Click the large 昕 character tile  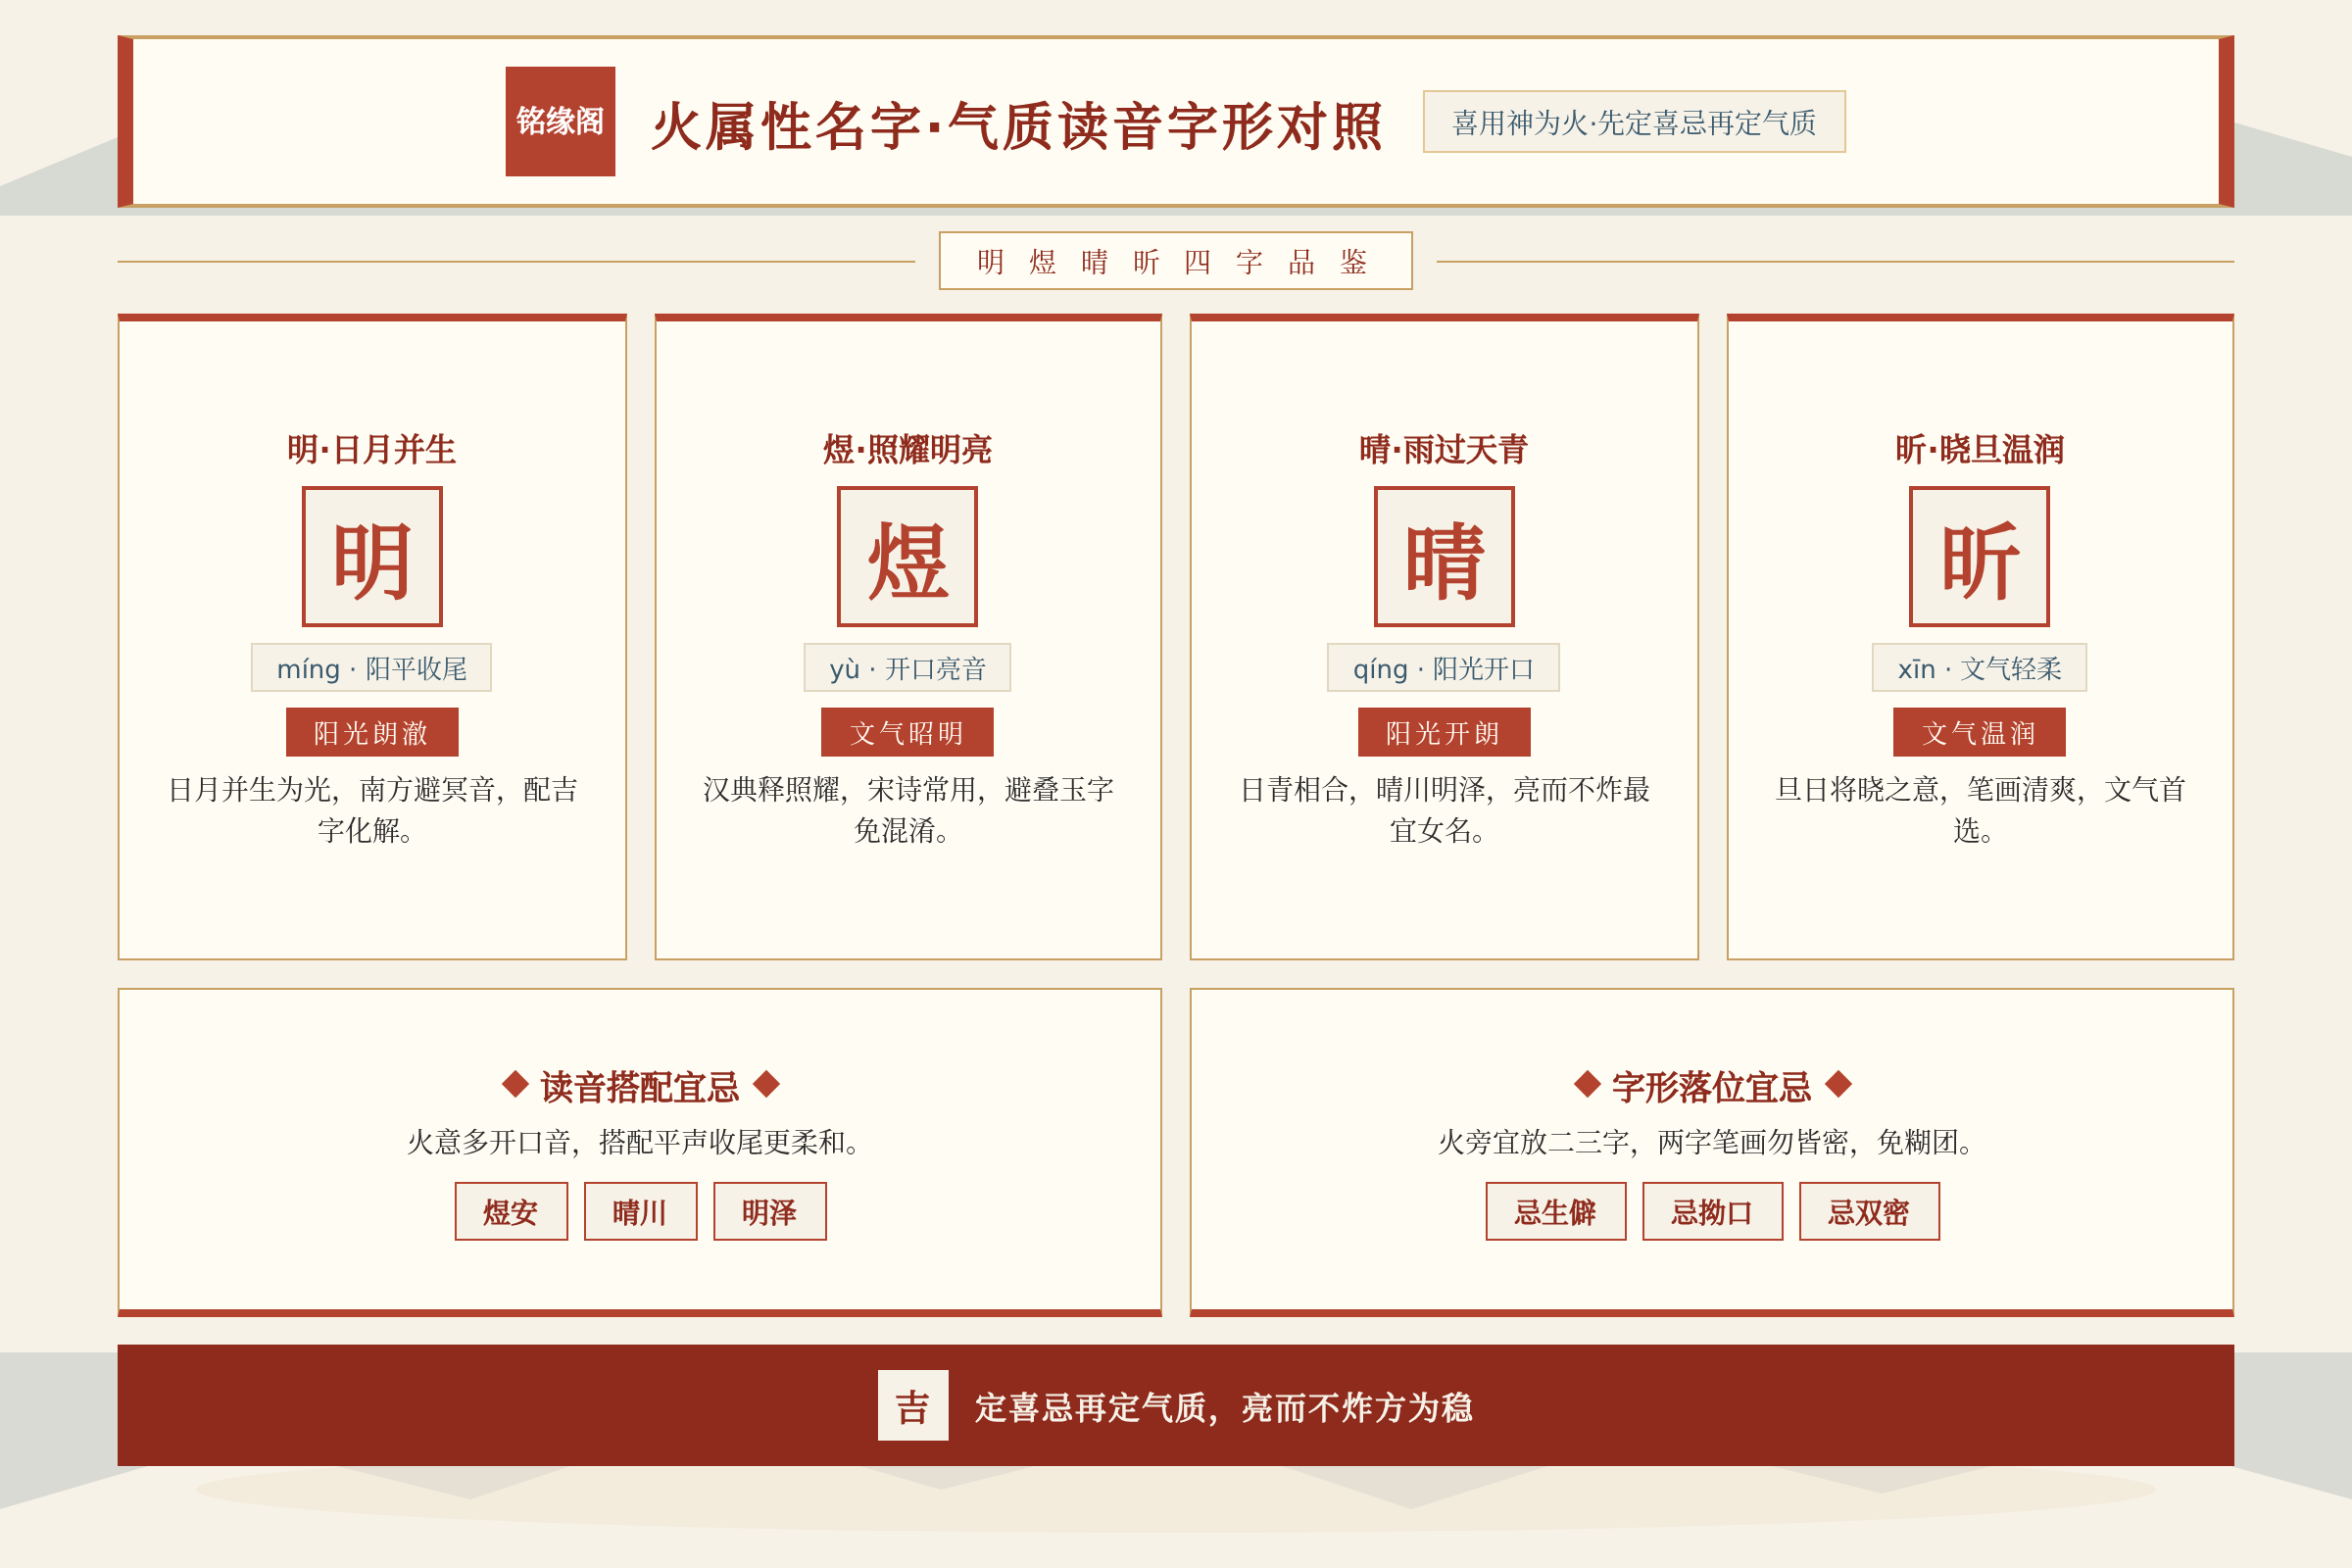(1979, 556)
